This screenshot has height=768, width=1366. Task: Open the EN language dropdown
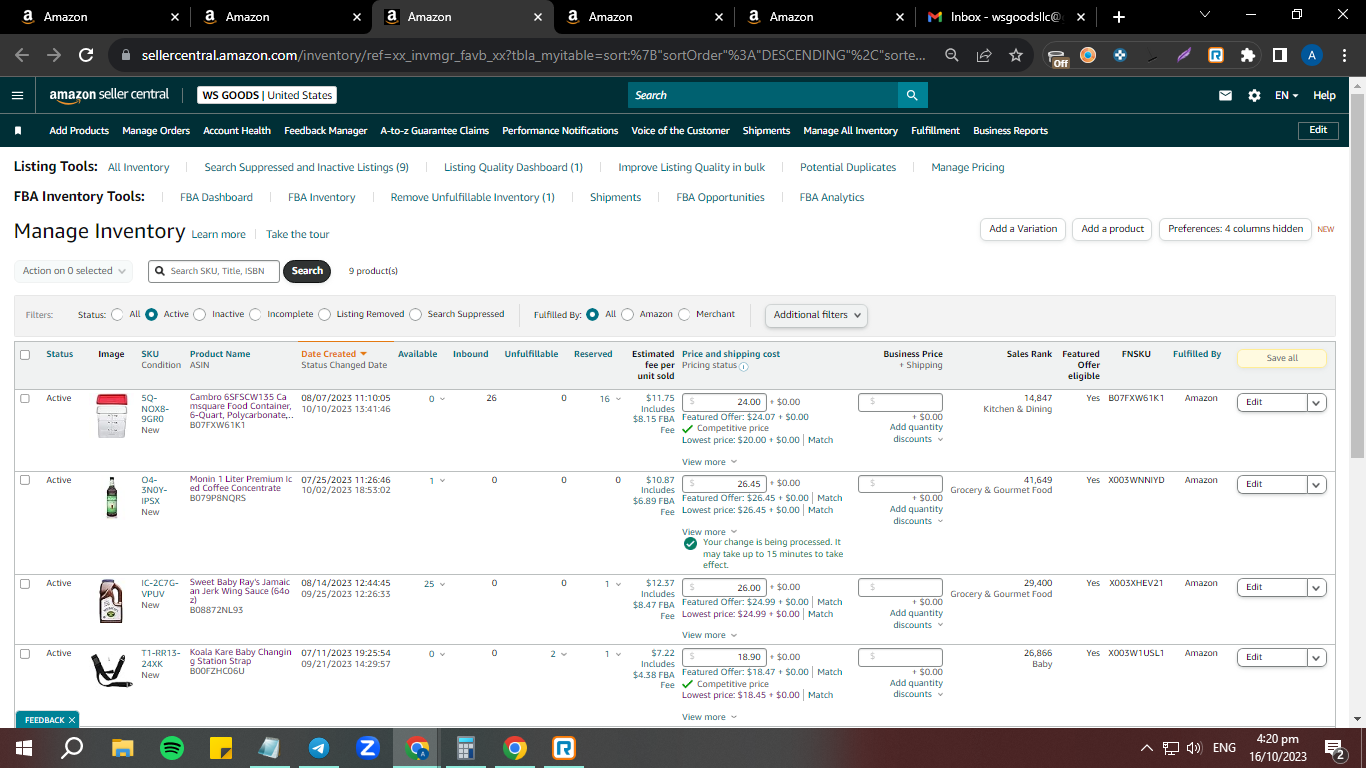coord(1286,96)
